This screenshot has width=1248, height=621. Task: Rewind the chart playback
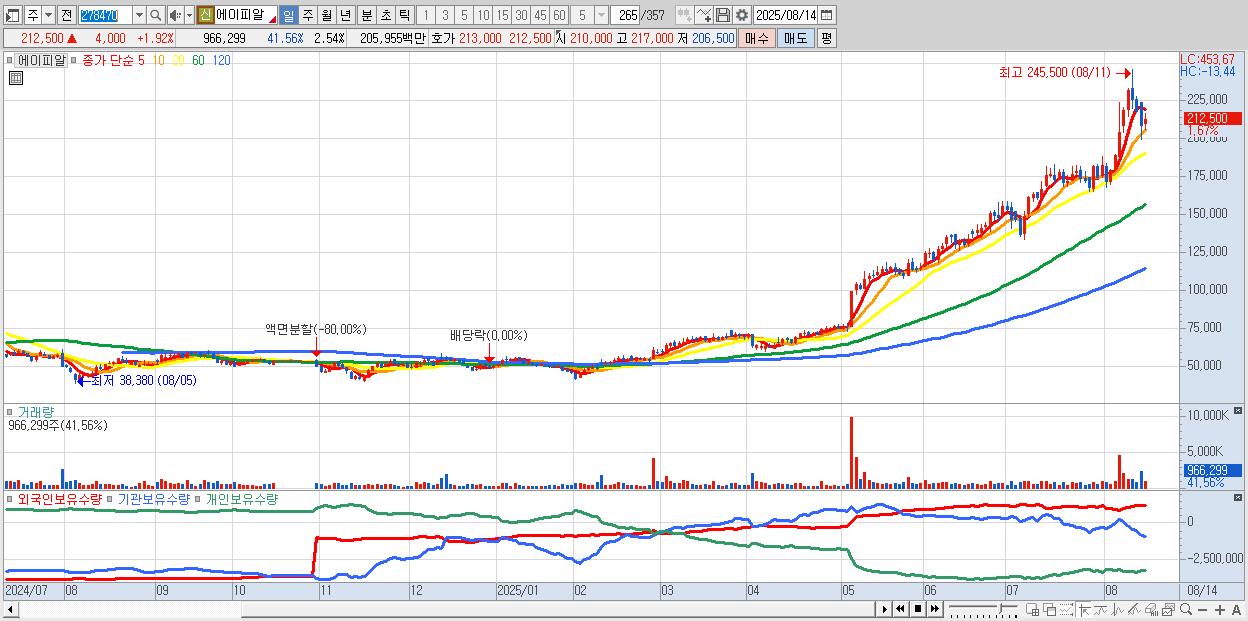coord(900,609)
